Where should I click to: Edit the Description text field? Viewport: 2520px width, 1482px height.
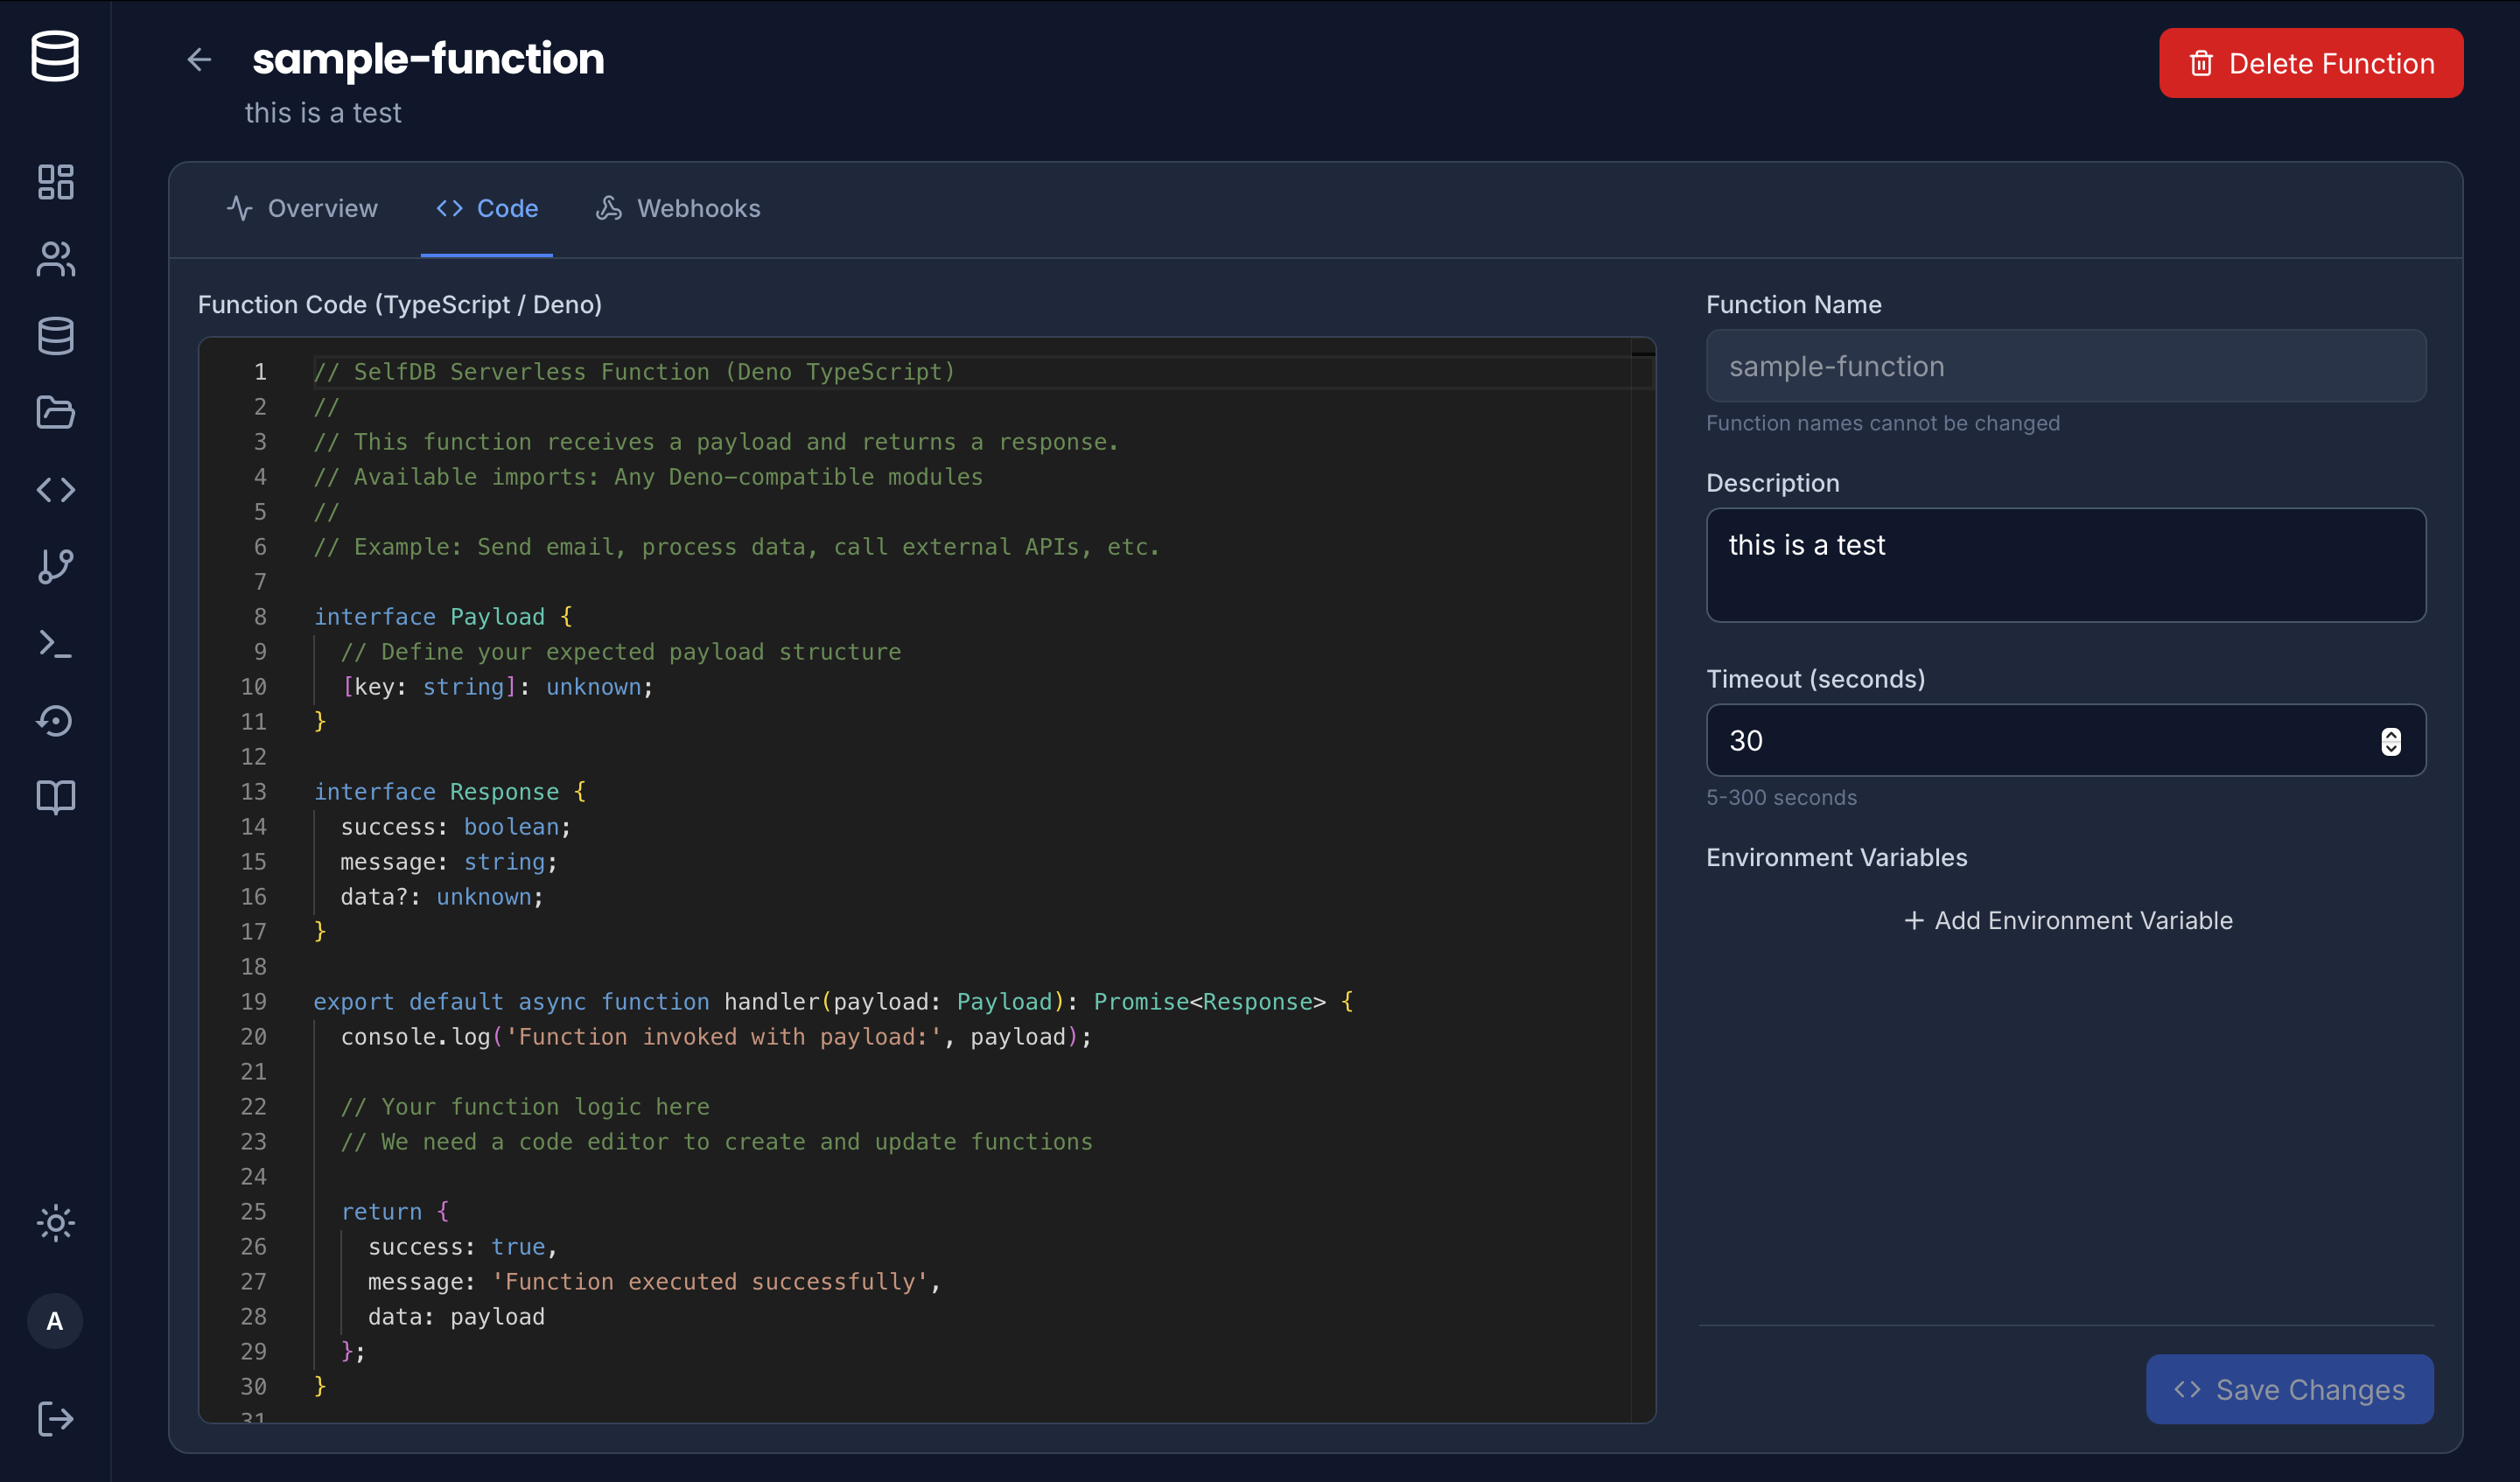2065,565
